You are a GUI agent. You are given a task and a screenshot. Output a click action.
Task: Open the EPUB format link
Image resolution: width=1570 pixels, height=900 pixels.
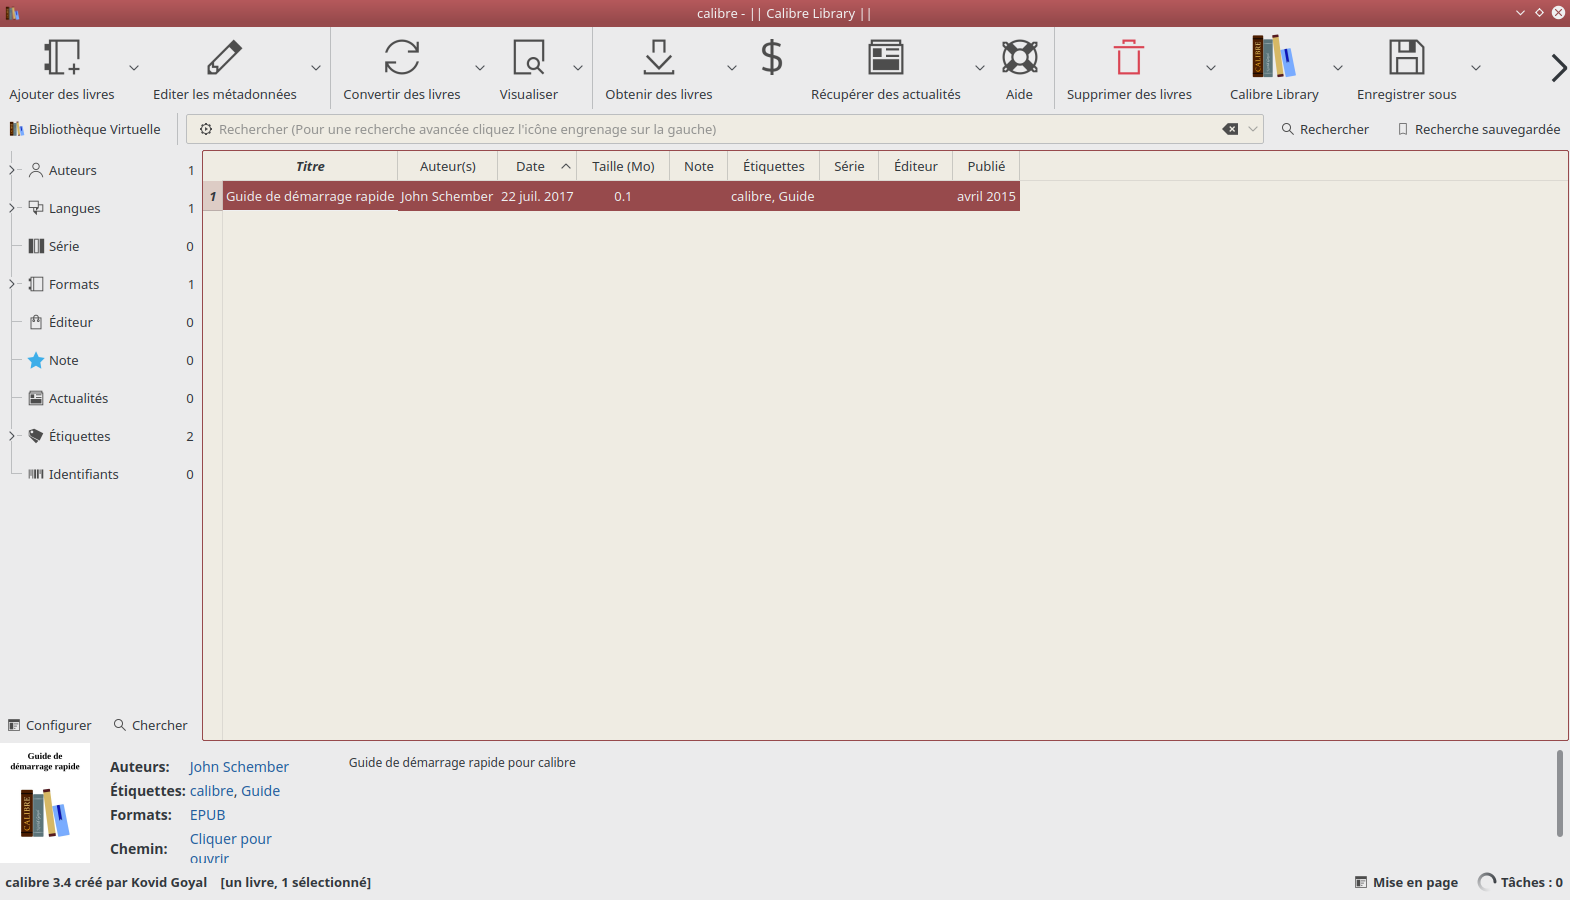click(x=207, y=815)
